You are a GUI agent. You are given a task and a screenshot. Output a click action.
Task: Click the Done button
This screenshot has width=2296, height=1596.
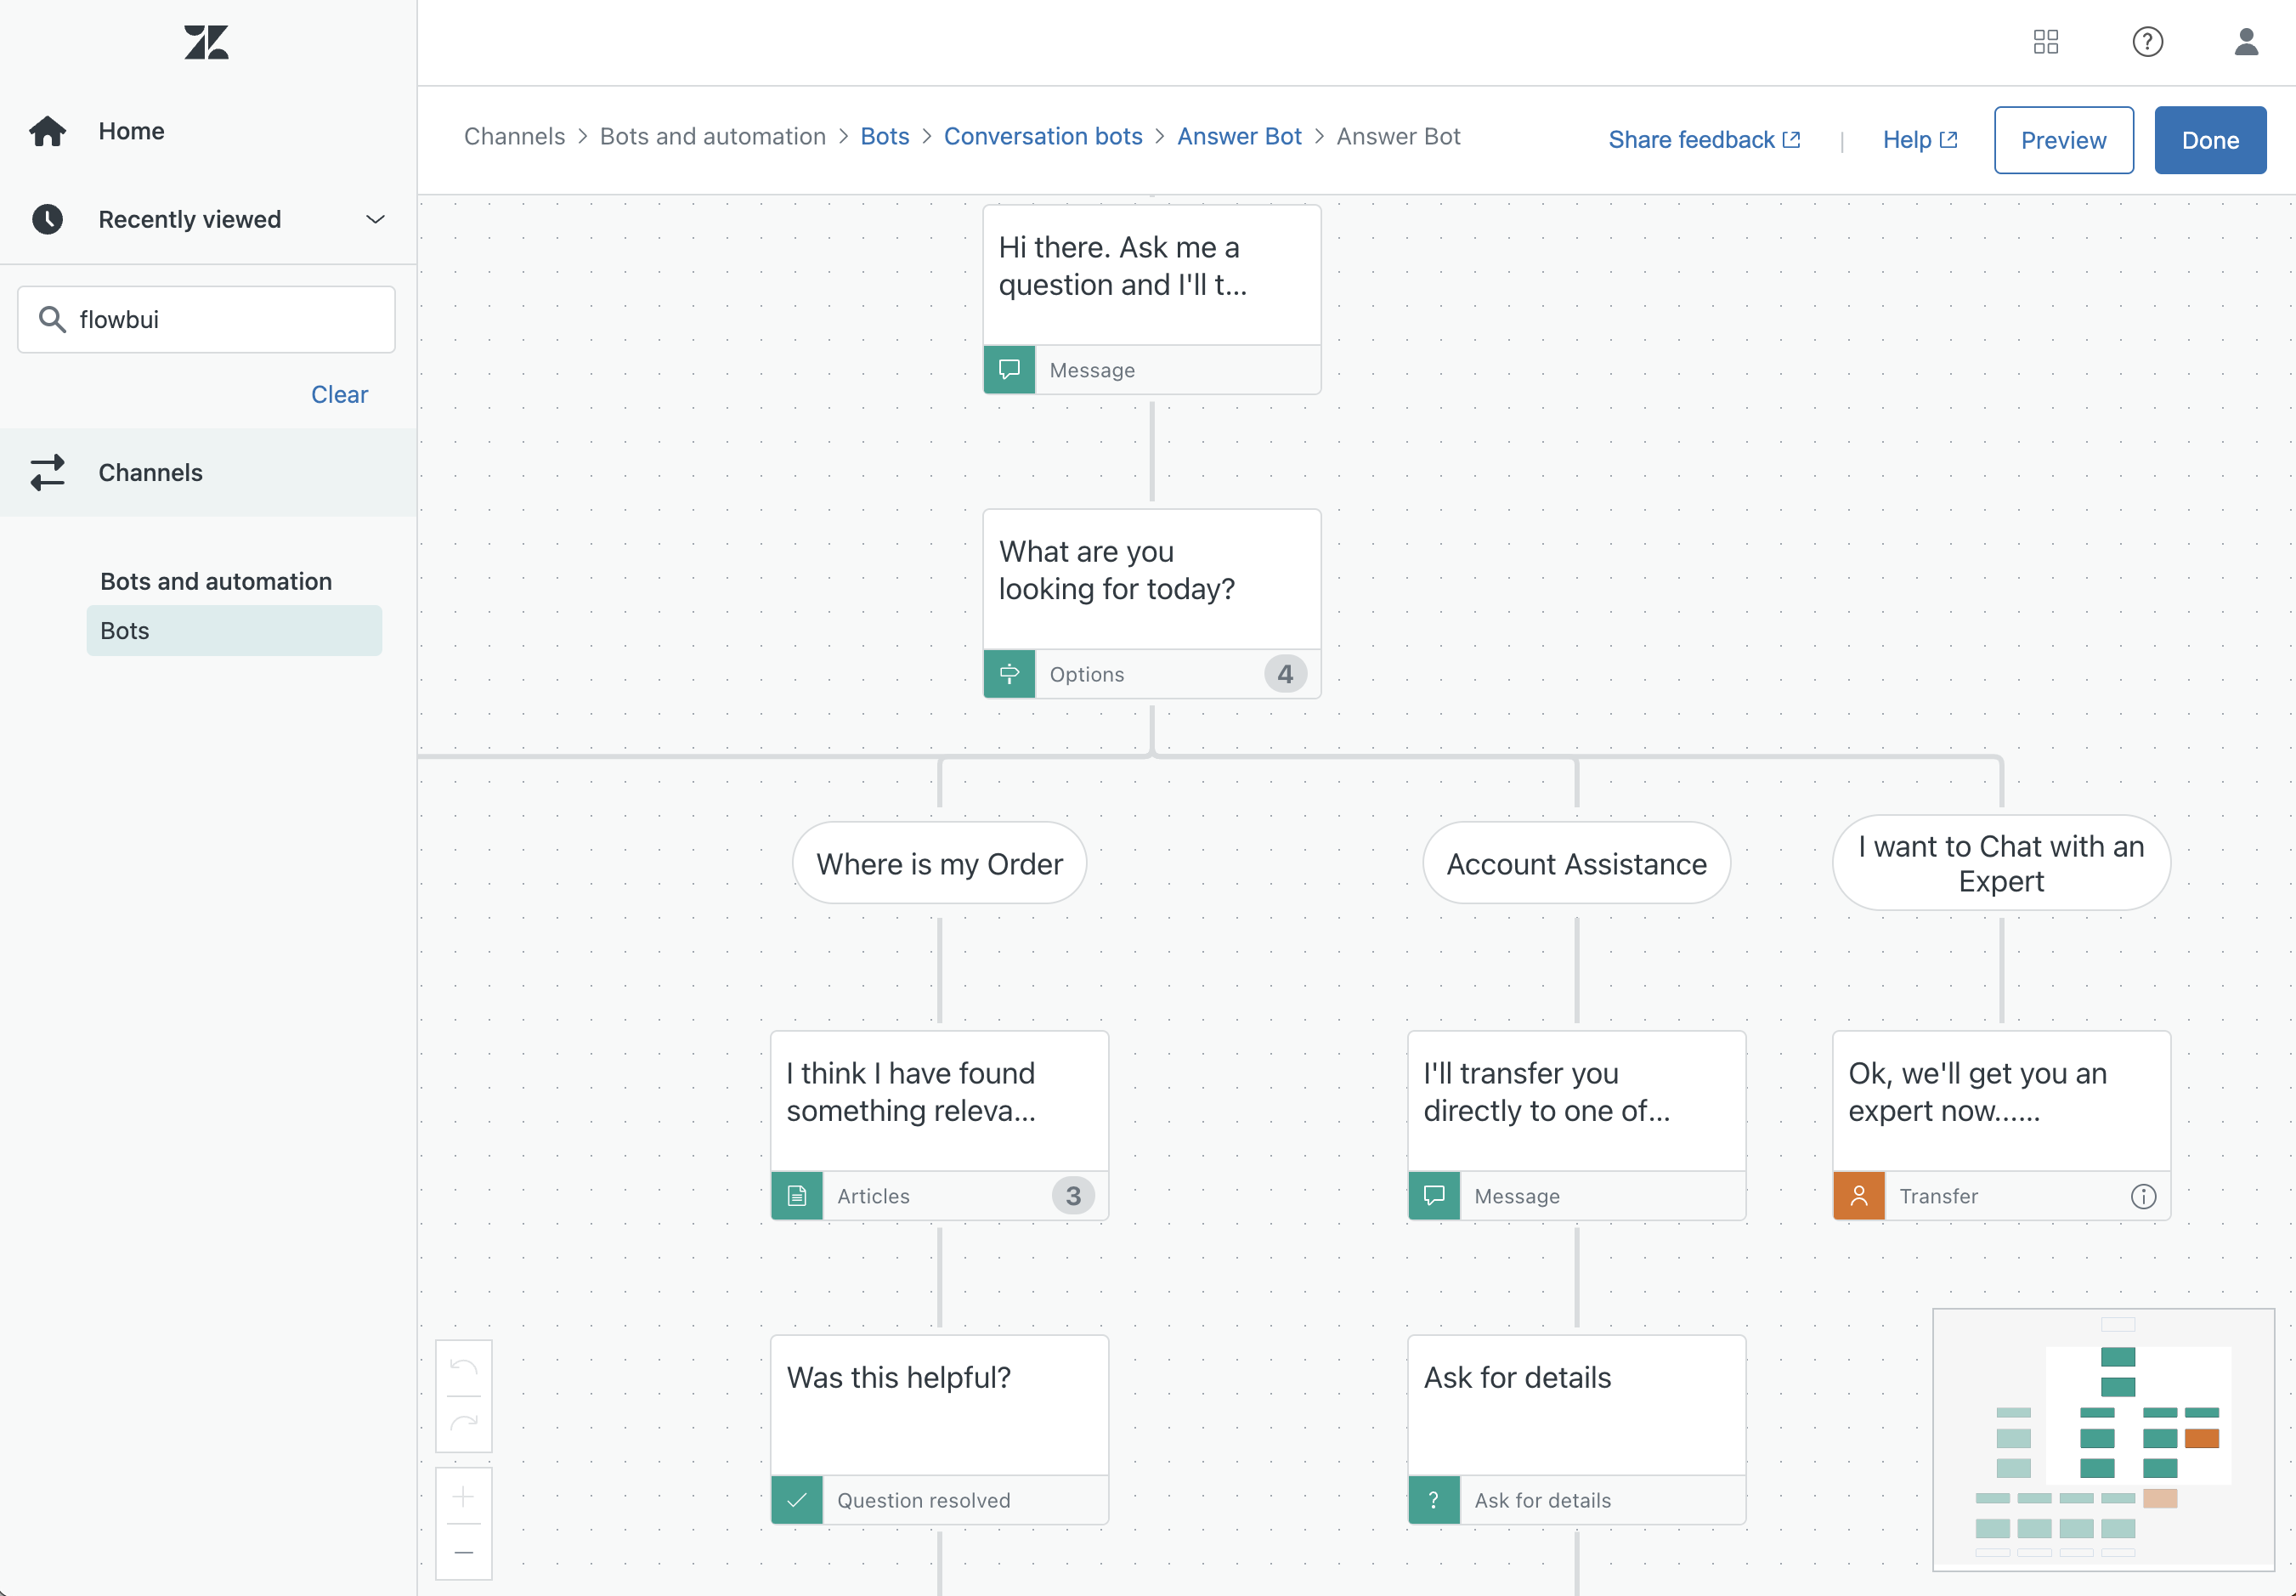point(2210,140)
